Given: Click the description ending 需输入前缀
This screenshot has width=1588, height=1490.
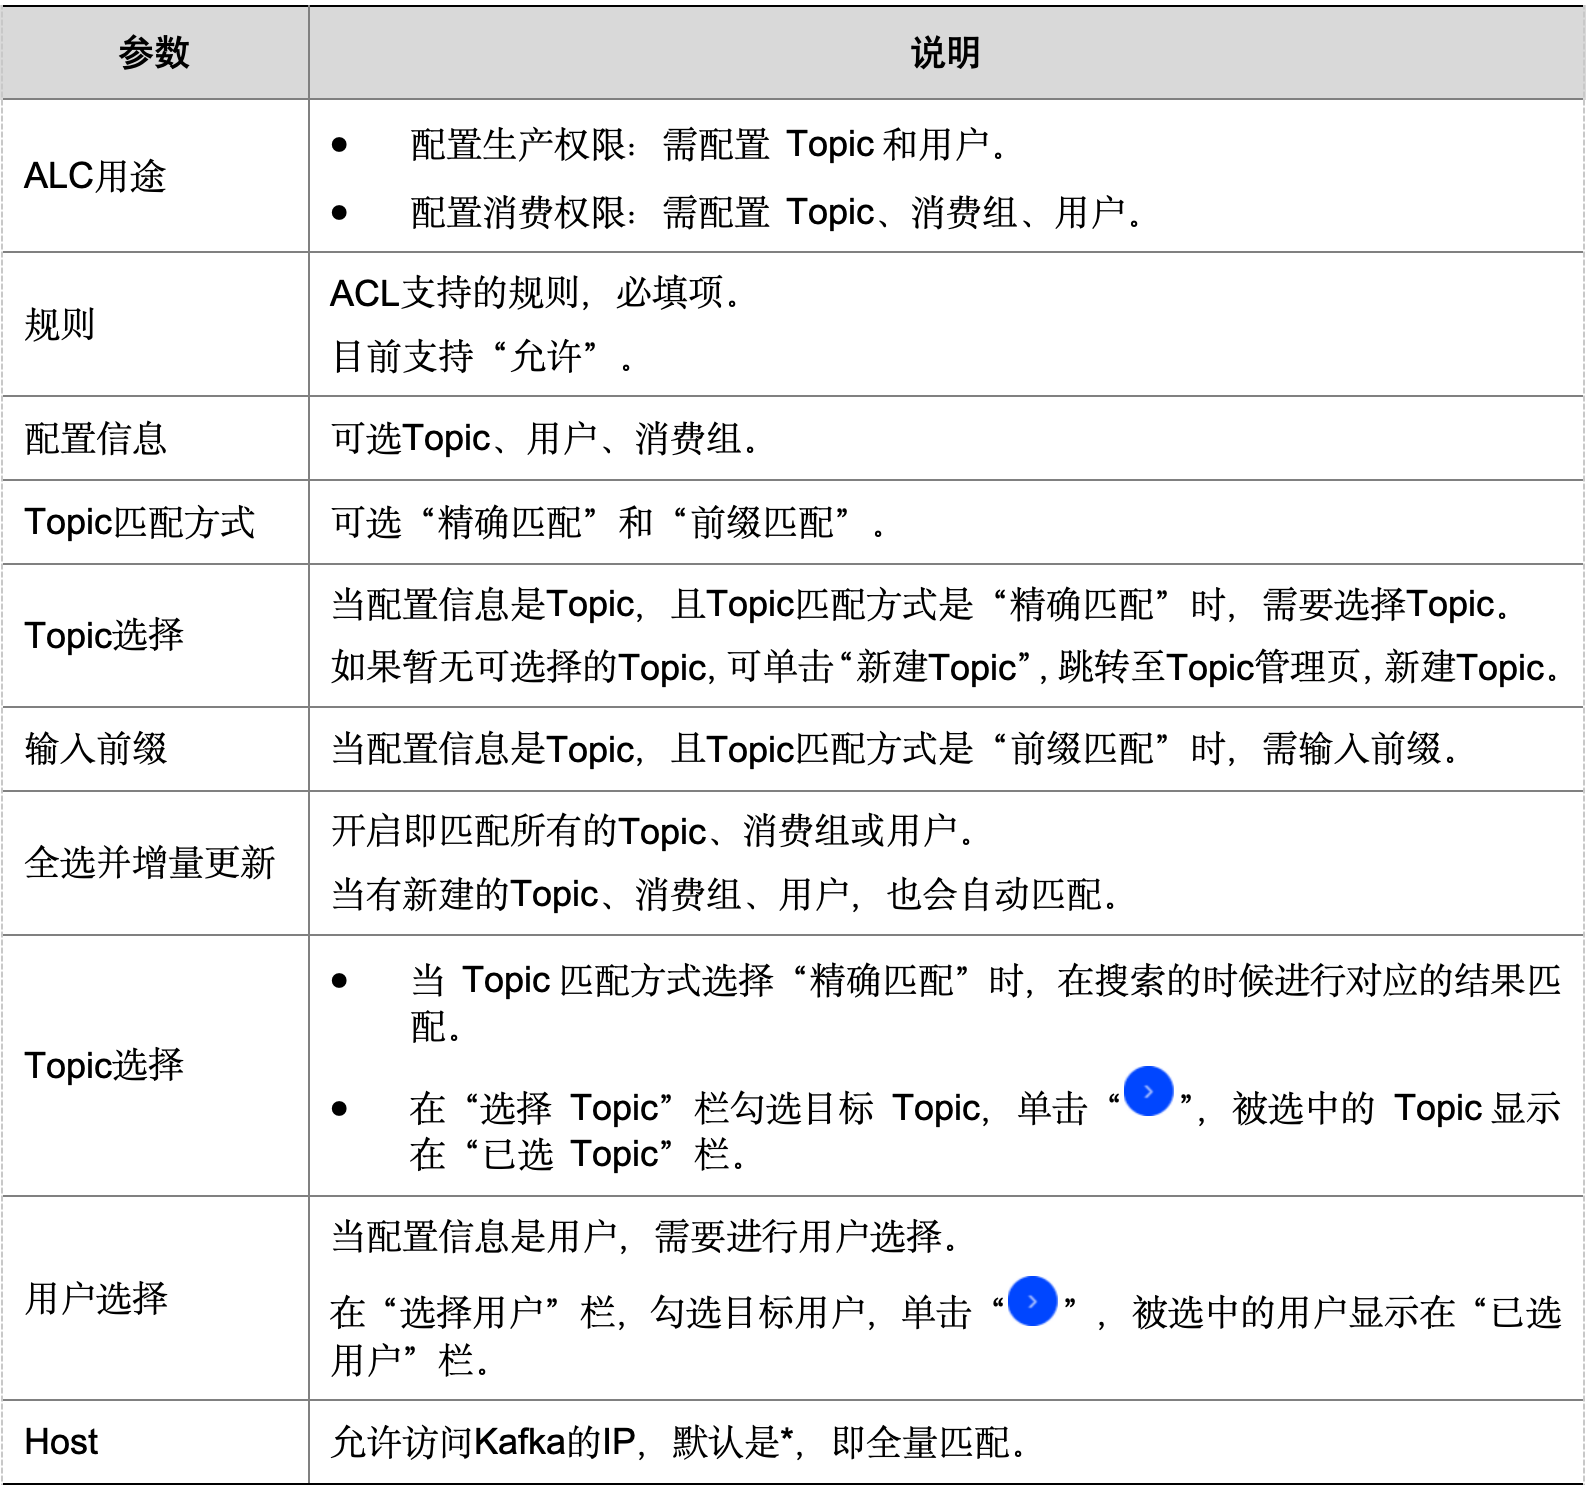Looking at the screenshot, I should pyautogui.click(x=894, y=749).
